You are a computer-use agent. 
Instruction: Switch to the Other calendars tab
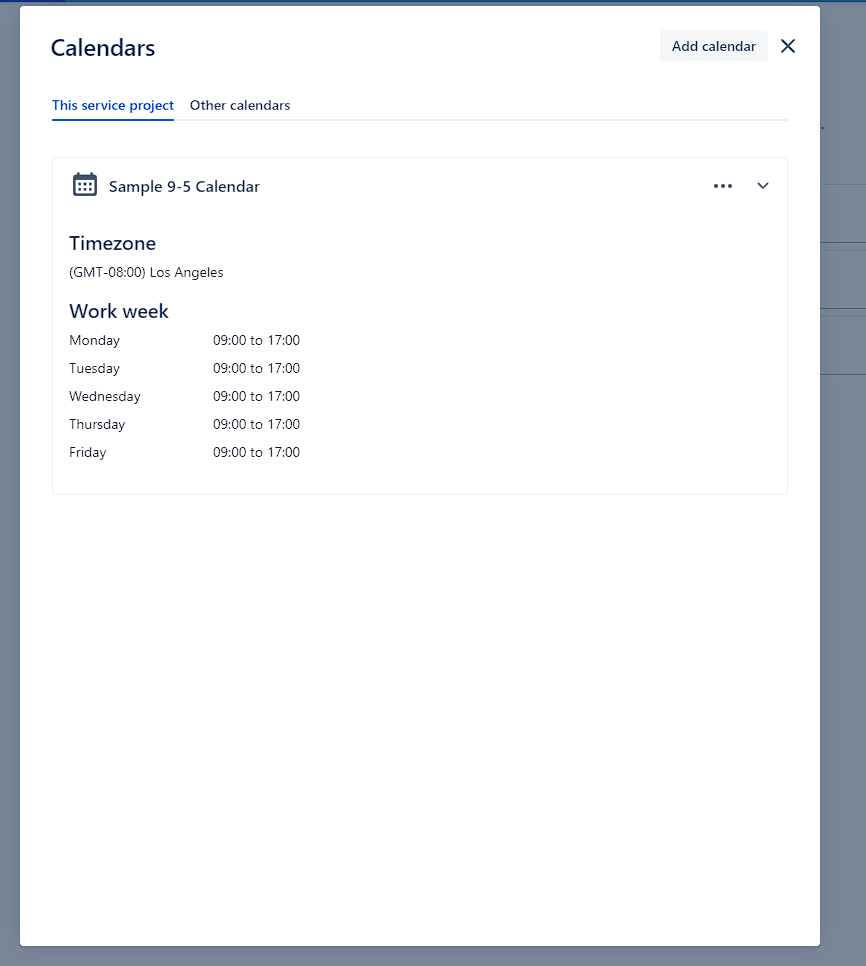[240, 105]
